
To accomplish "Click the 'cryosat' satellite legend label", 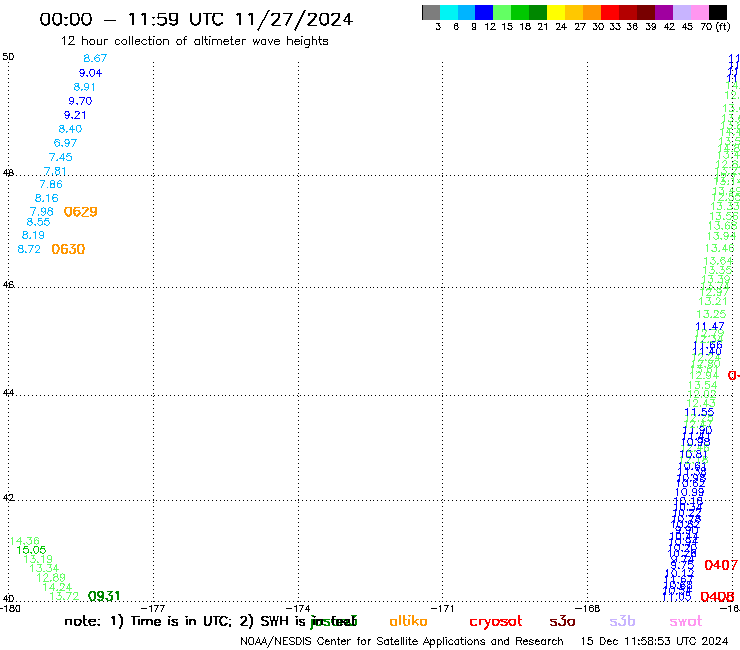I will coord(496,622).
